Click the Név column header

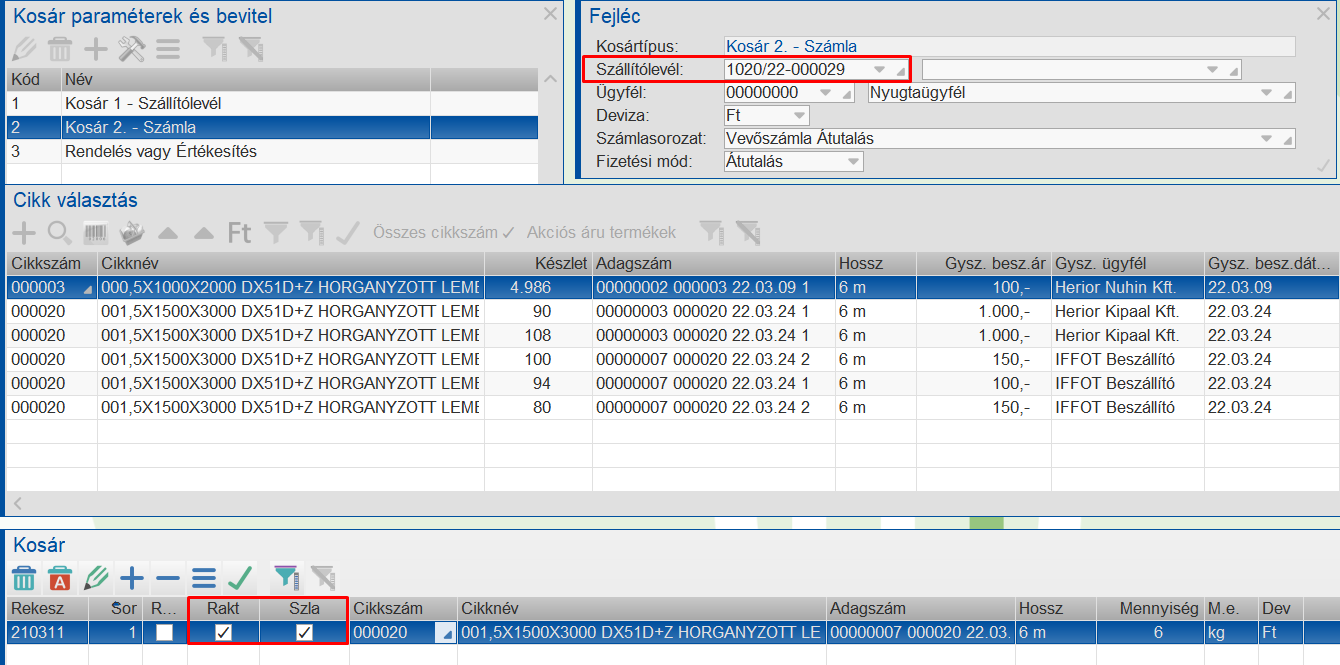[246, 79]
